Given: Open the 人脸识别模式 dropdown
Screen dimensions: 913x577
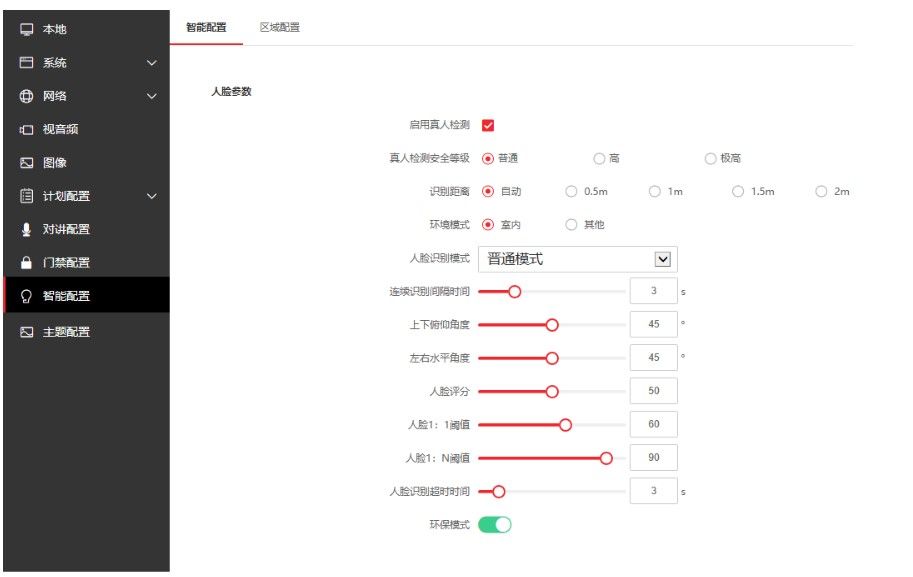Looking at the screenshot, I should 578,259.
